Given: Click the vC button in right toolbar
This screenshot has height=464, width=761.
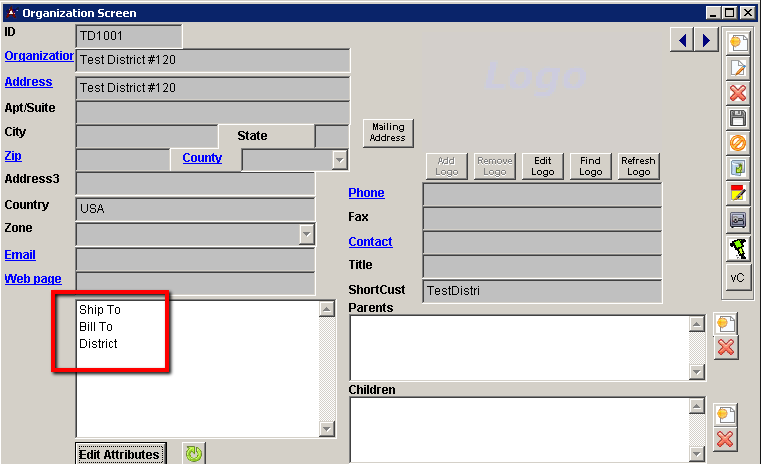Looking at the screenshot, I should (738, 278).
